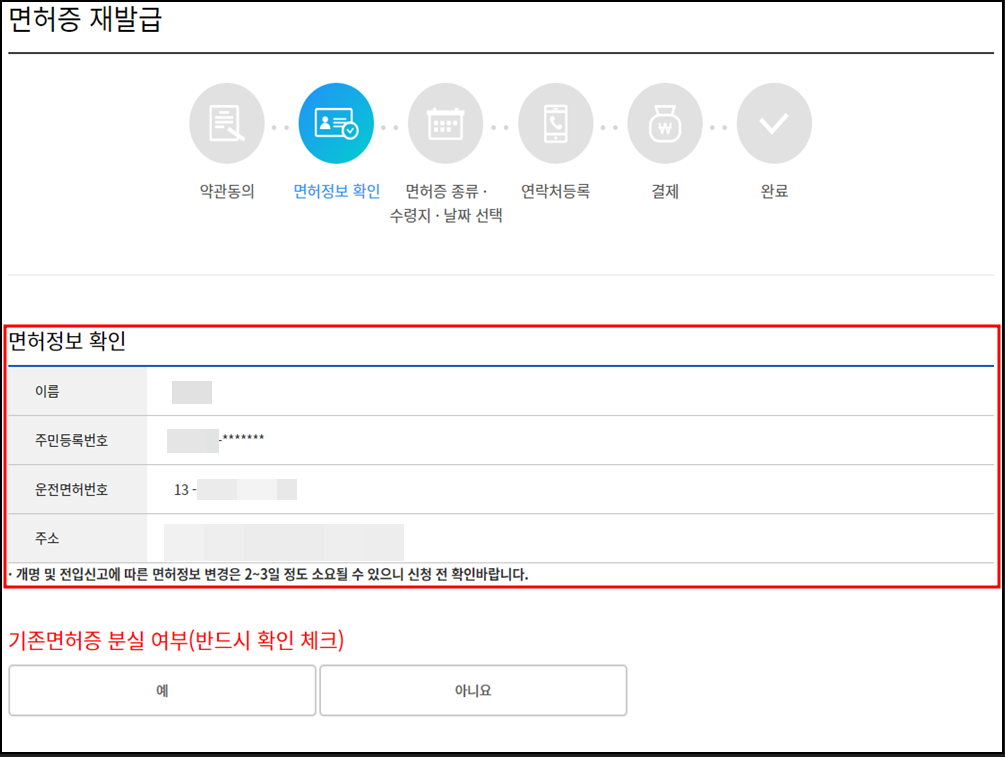Select the terms agreement magnifier document icon

227,122
